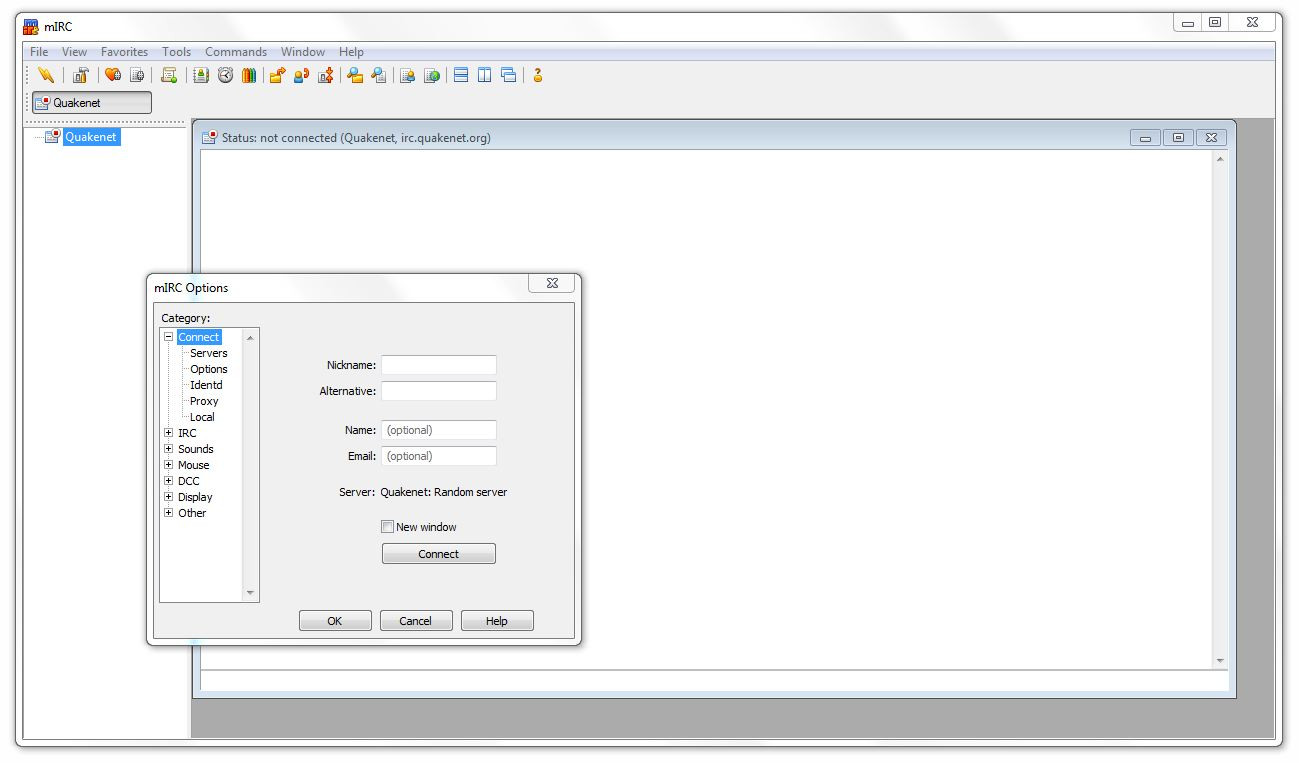The image size is (1299, 763).
Task: Tile windows horizontally via toolbar icon
Action: 461,75
